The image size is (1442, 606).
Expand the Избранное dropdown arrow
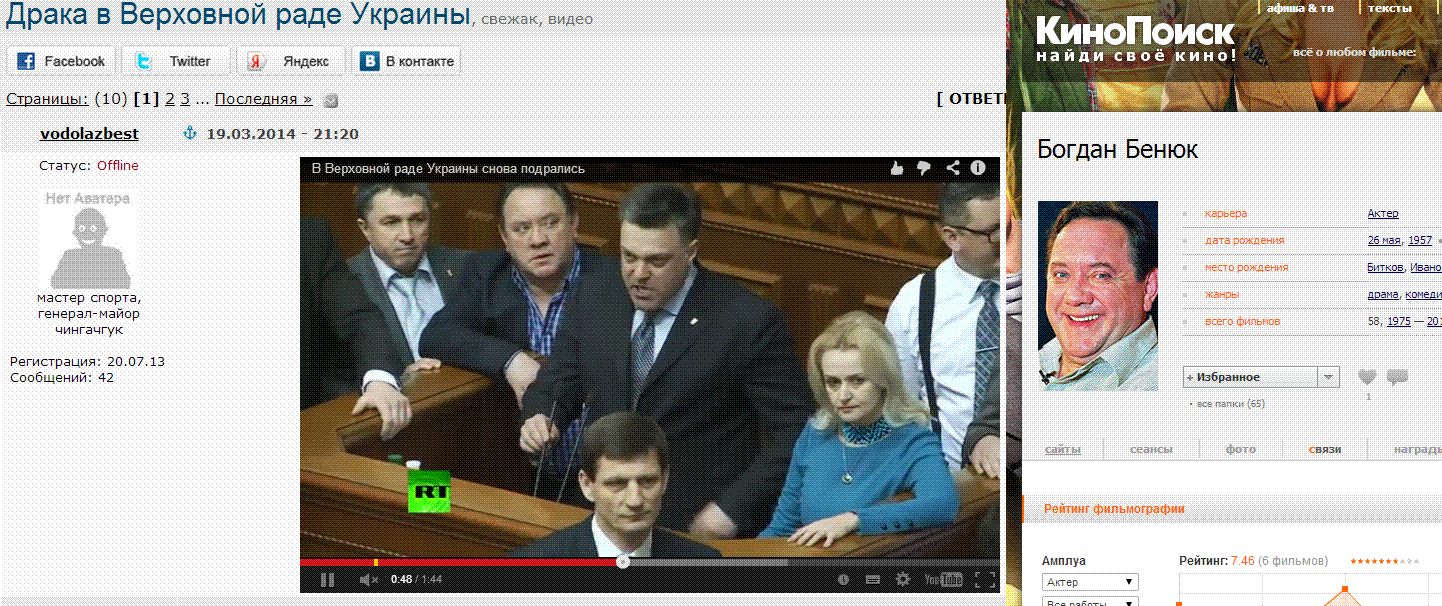[1328, 377]
